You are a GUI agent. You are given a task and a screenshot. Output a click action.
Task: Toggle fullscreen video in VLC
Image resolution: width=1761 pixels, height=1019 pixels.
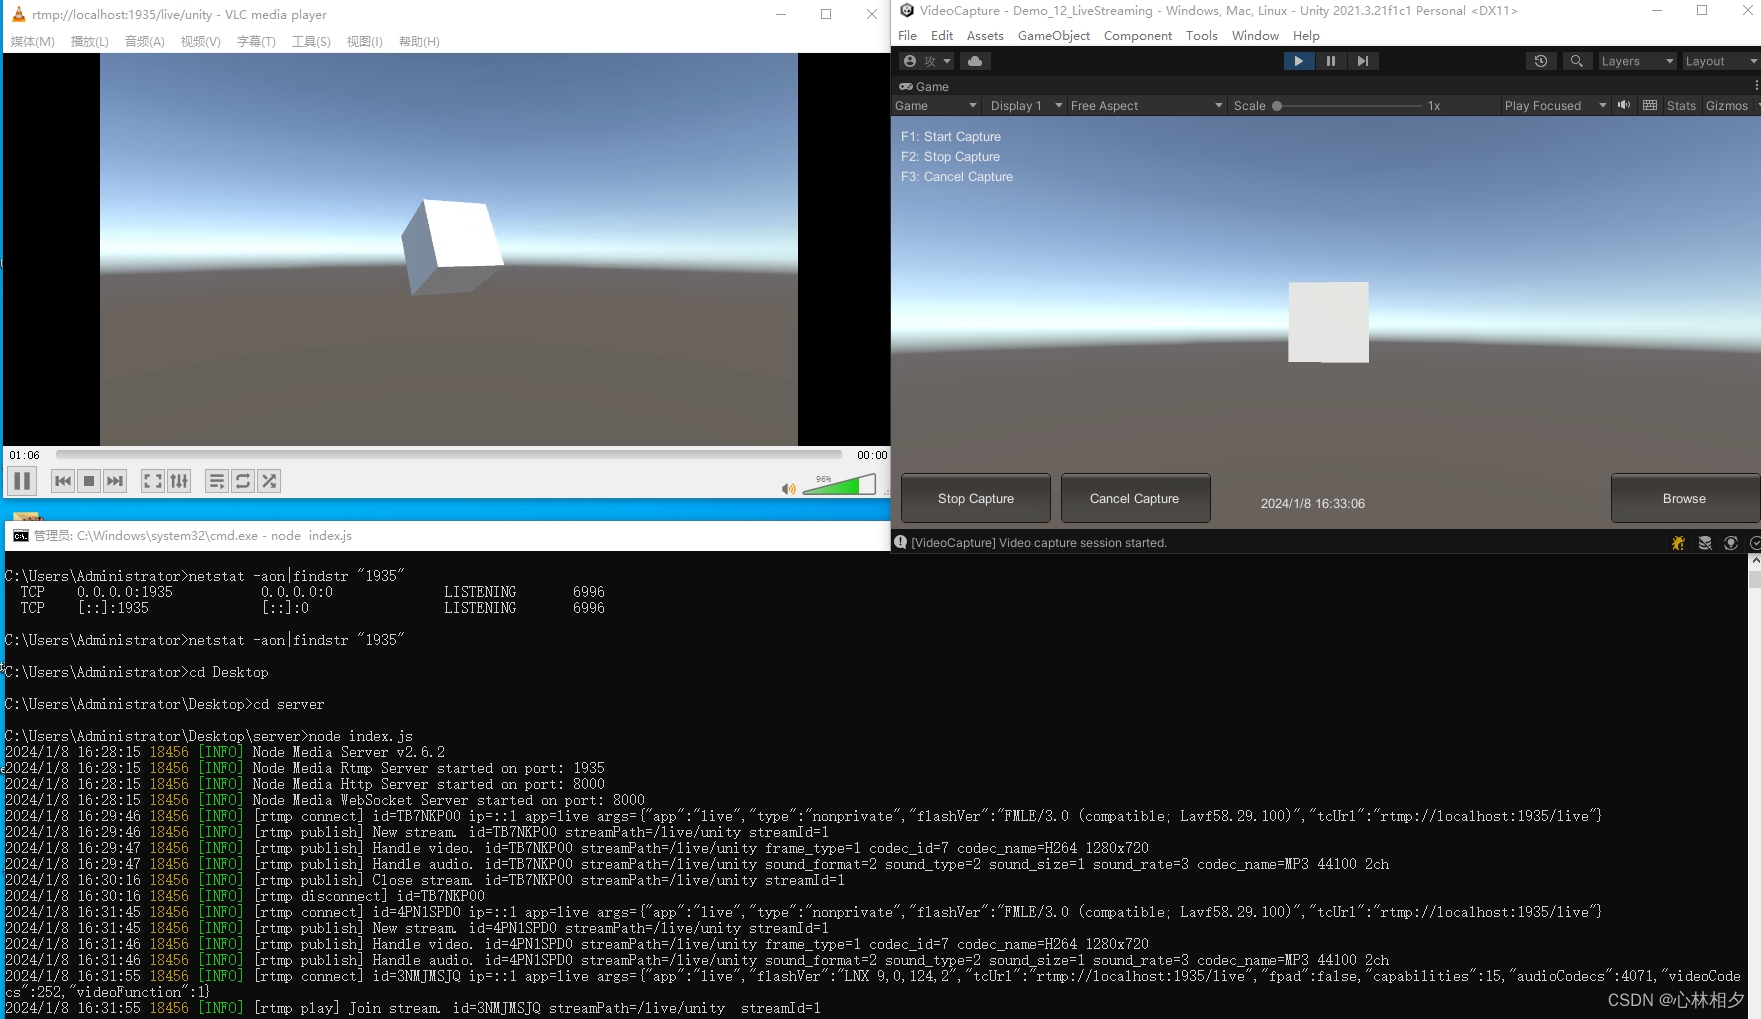click(152, 481)
